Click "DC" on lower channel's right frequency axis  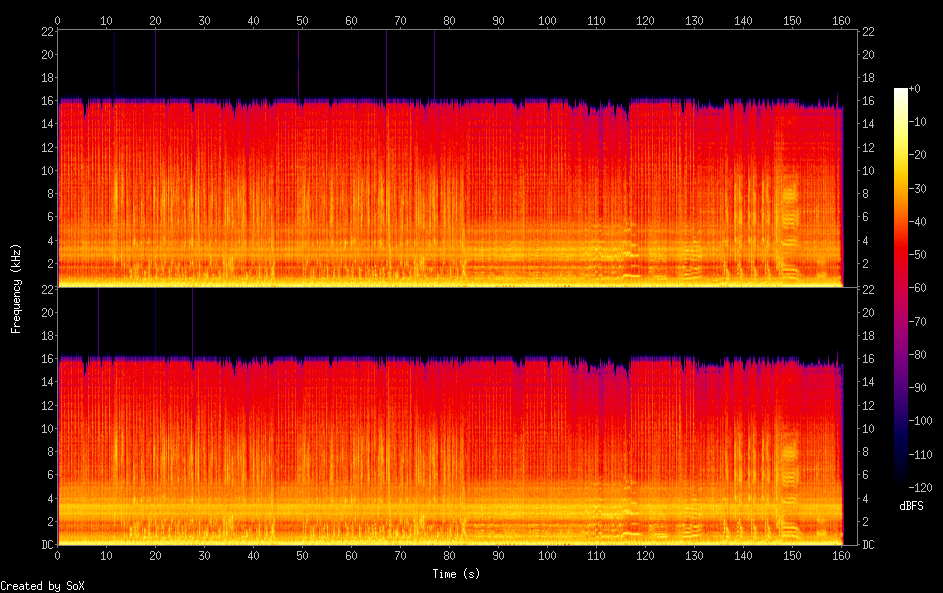click(x=868, y=544)
